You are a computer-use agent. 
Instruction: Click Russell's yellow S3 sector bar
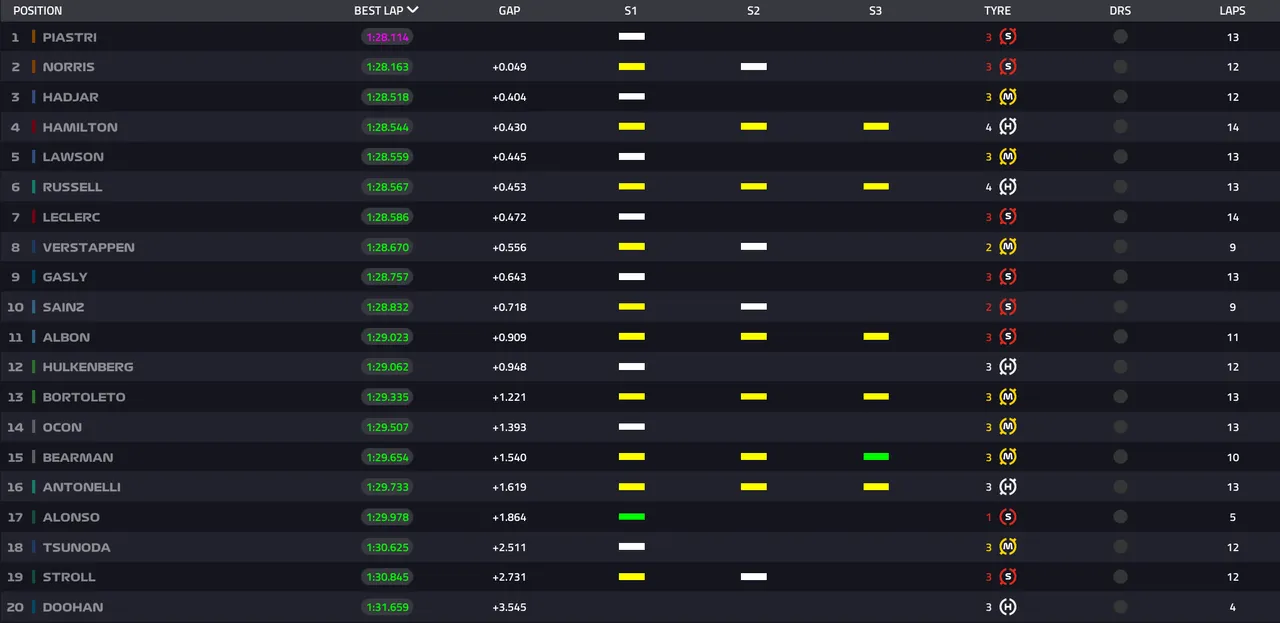coord(876,187)
